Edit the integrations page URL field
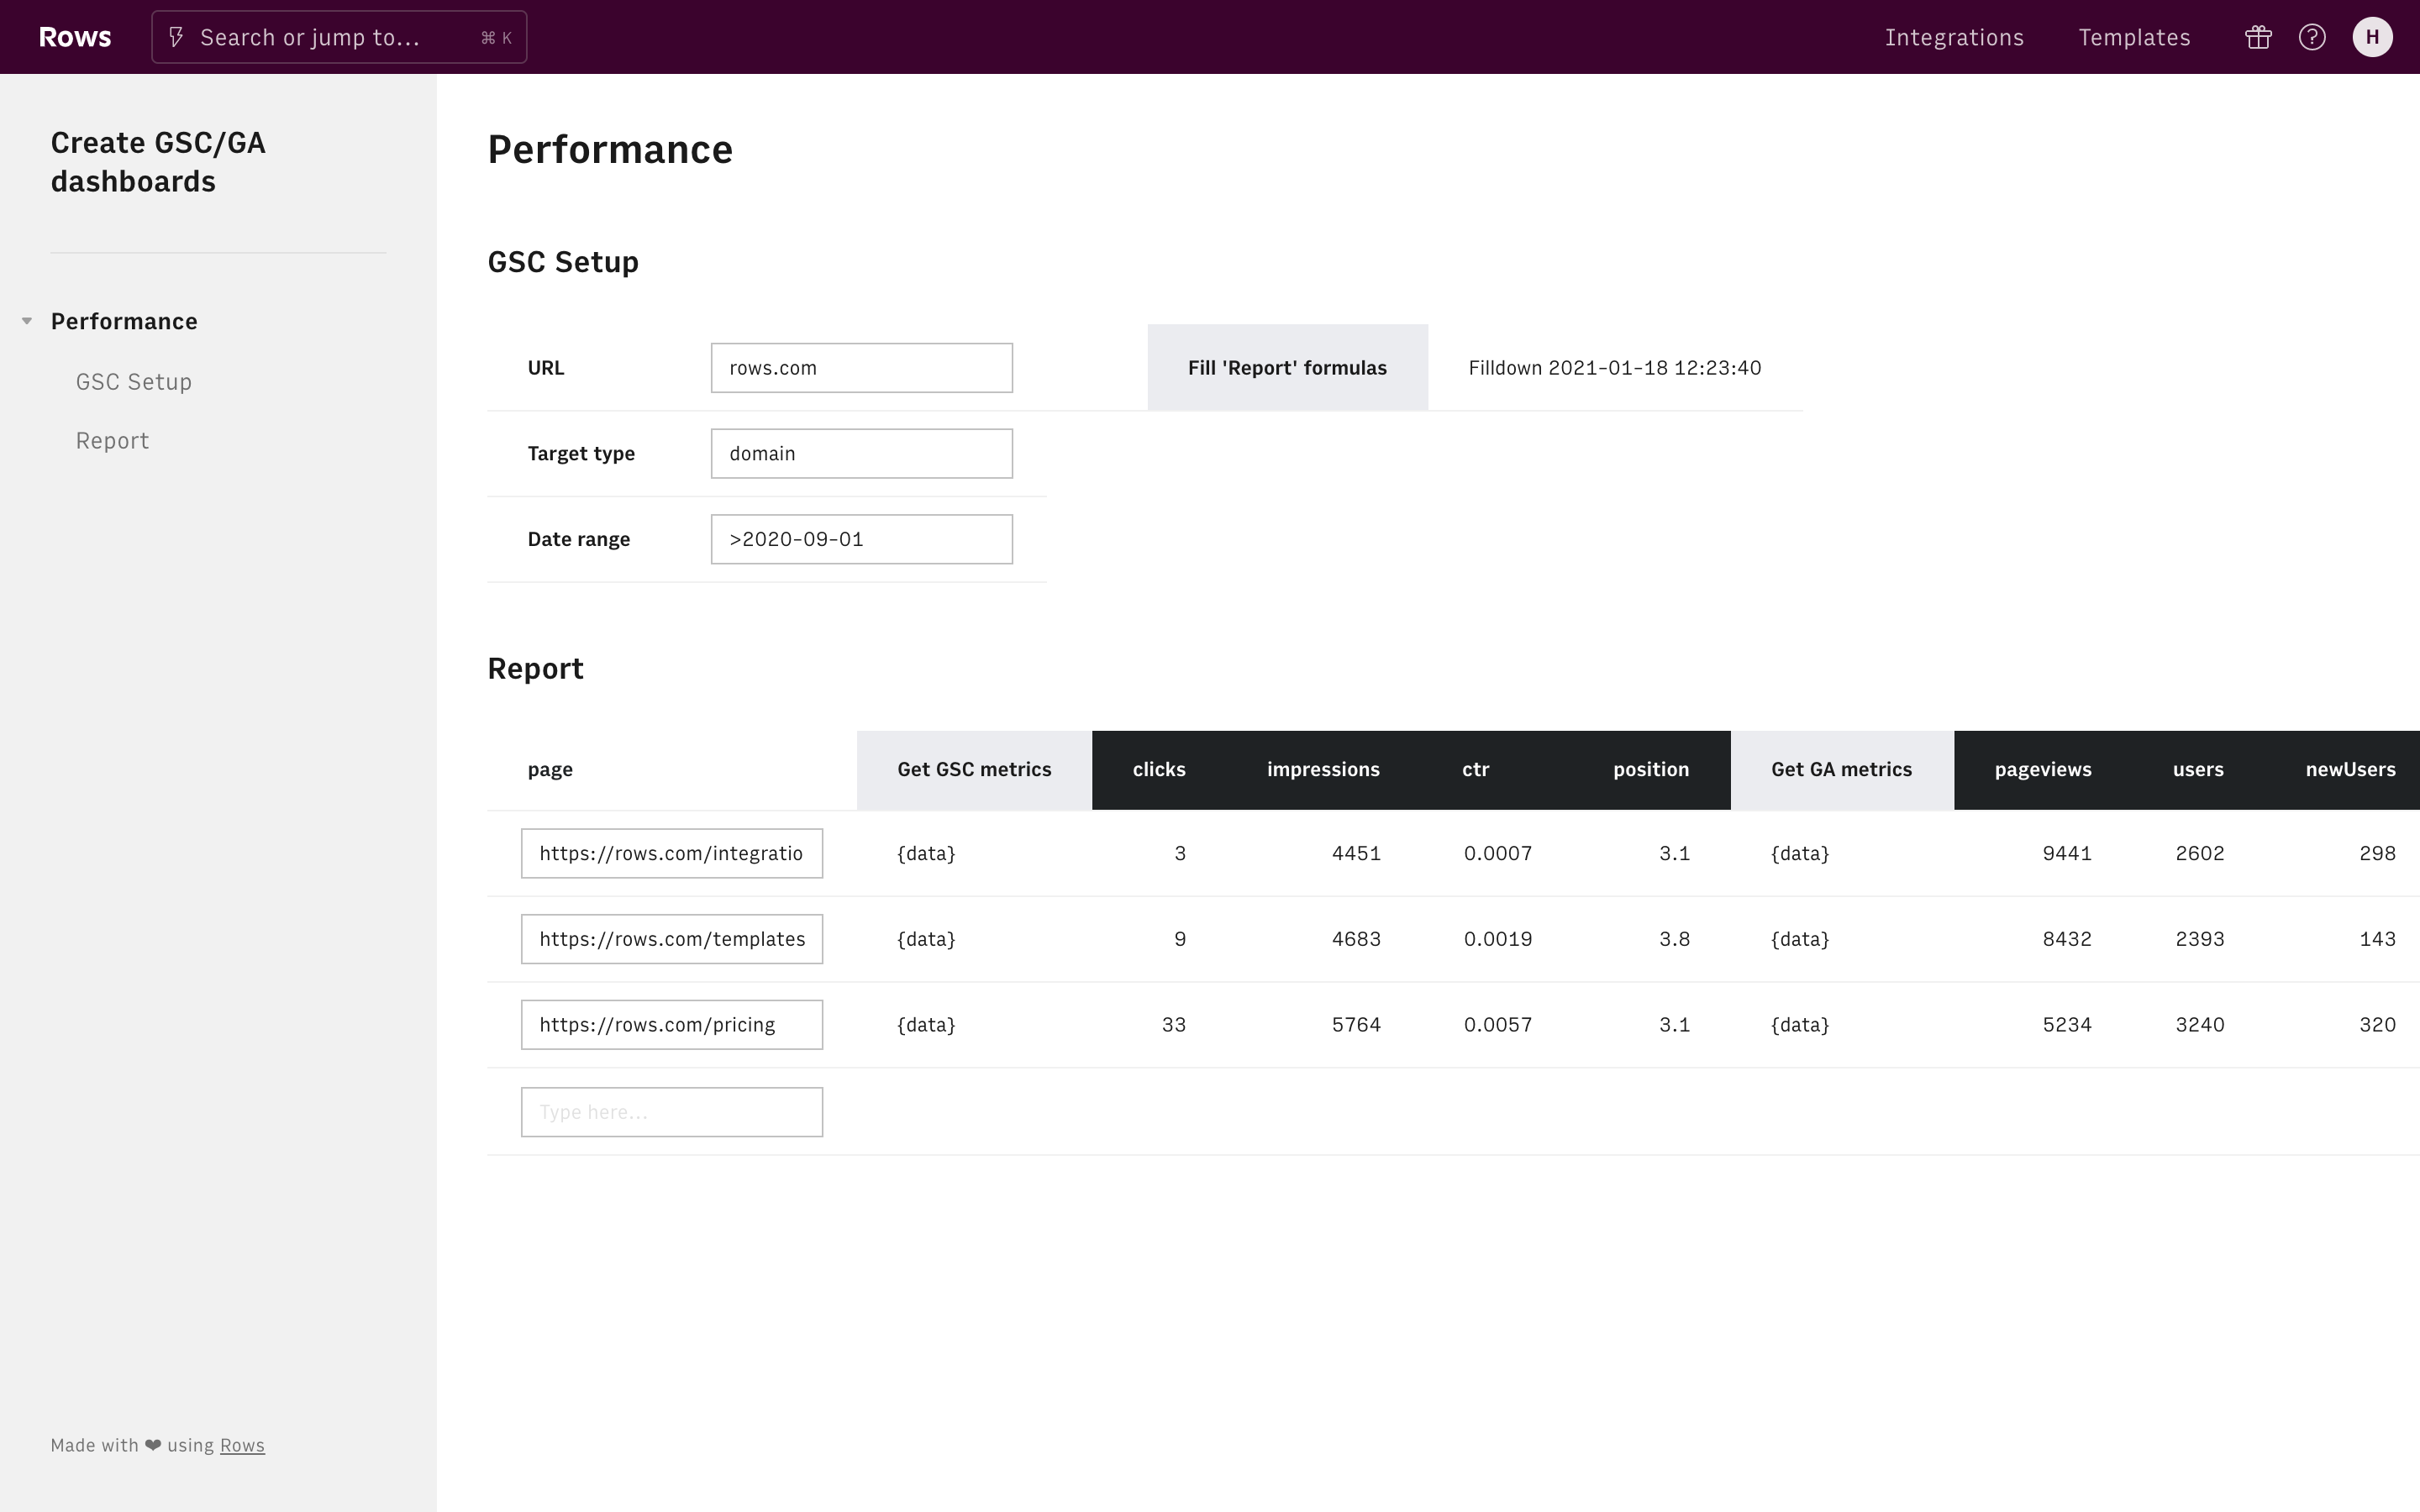Image resolution: width=2420 pixels, height=1512 pixels. 672,853
